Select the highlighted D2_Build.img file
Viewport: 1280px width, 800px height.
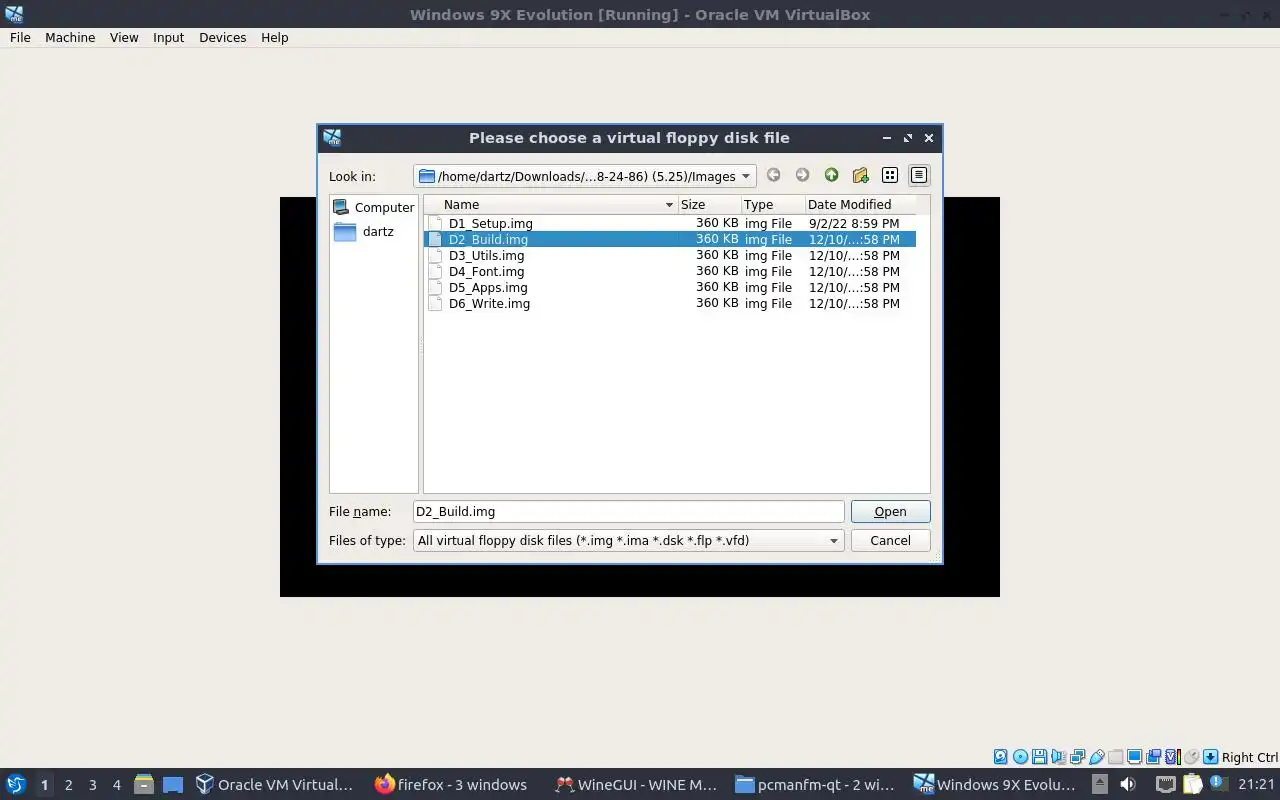point(670,239)
